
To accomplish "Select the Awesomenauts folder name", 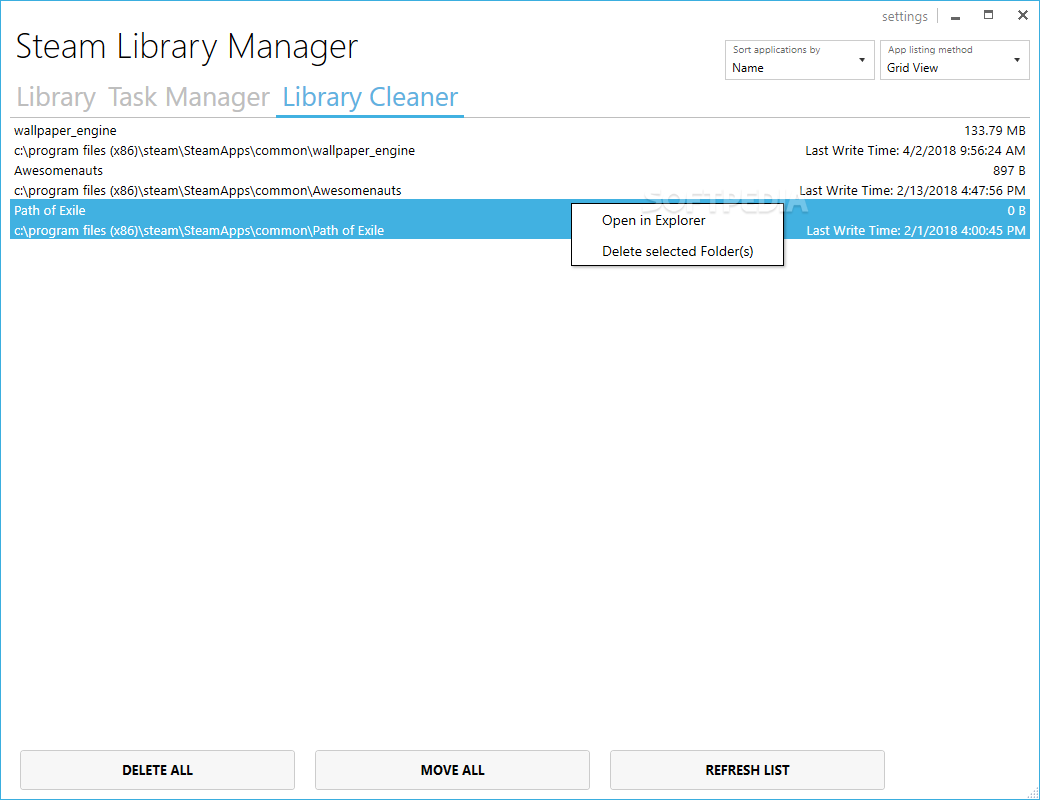I will coord(58,170).
